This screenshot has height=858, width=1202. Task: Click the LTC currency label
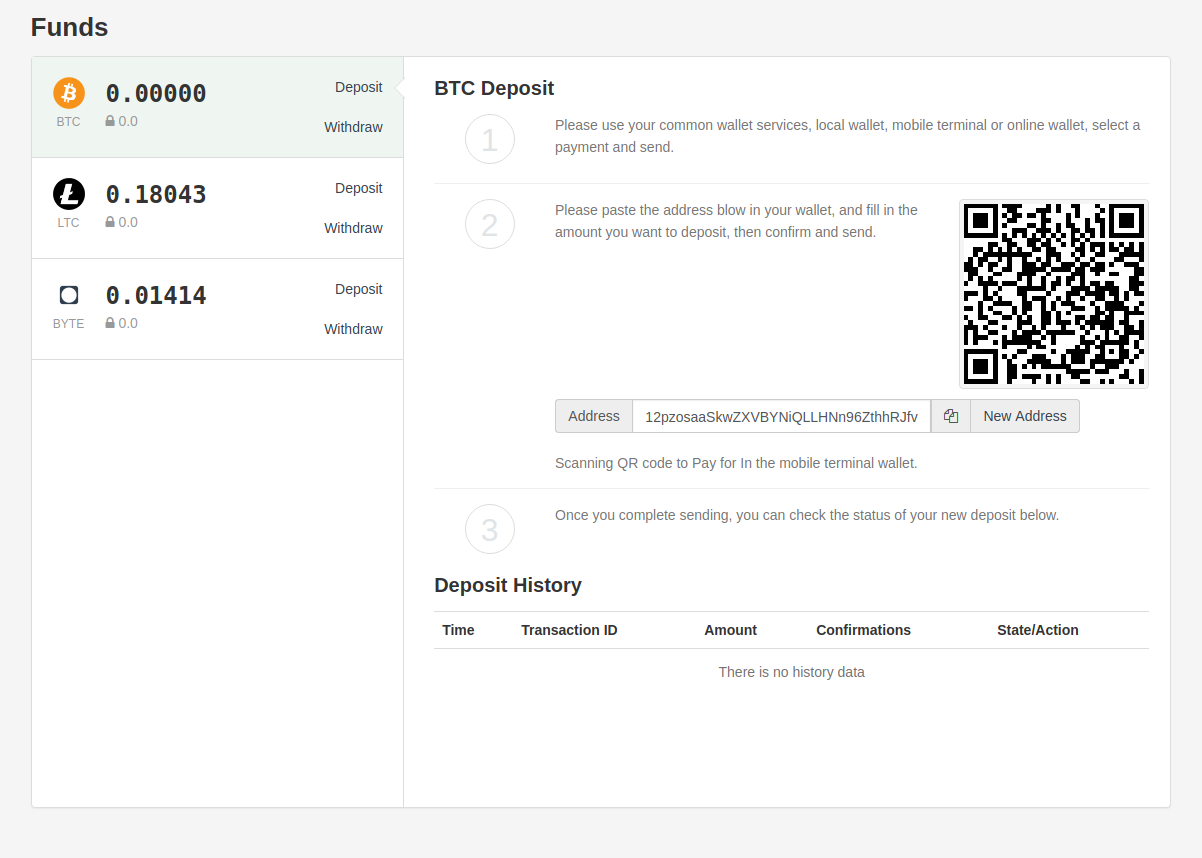[x=68, y=223]
